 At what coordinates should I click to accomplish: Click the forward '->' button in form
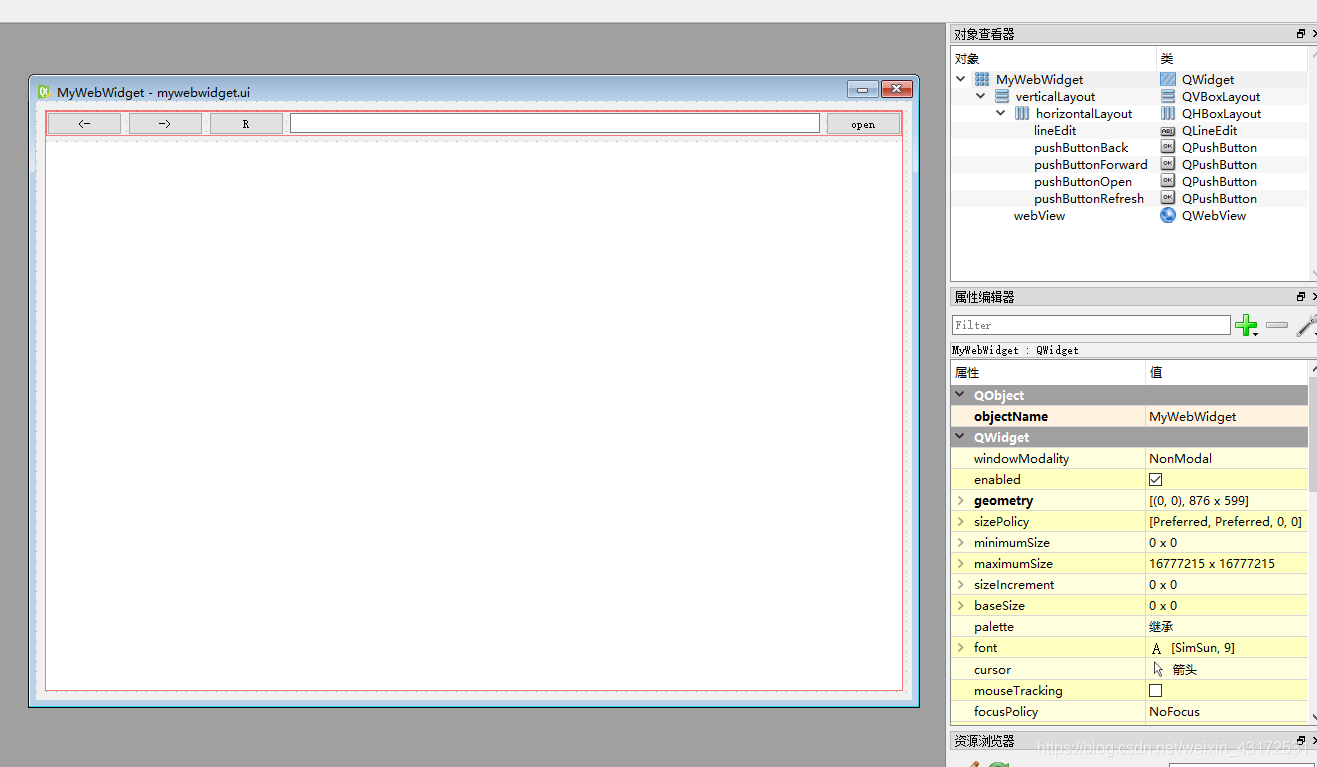[165, 124]
